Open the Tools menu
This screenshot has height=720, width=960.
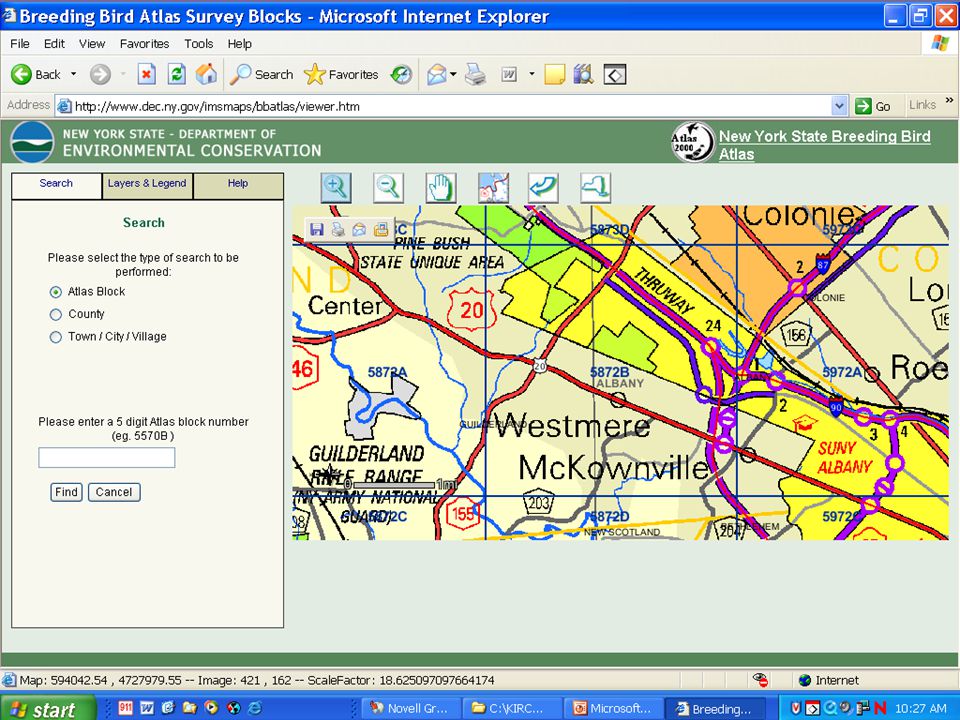[199, 43]
